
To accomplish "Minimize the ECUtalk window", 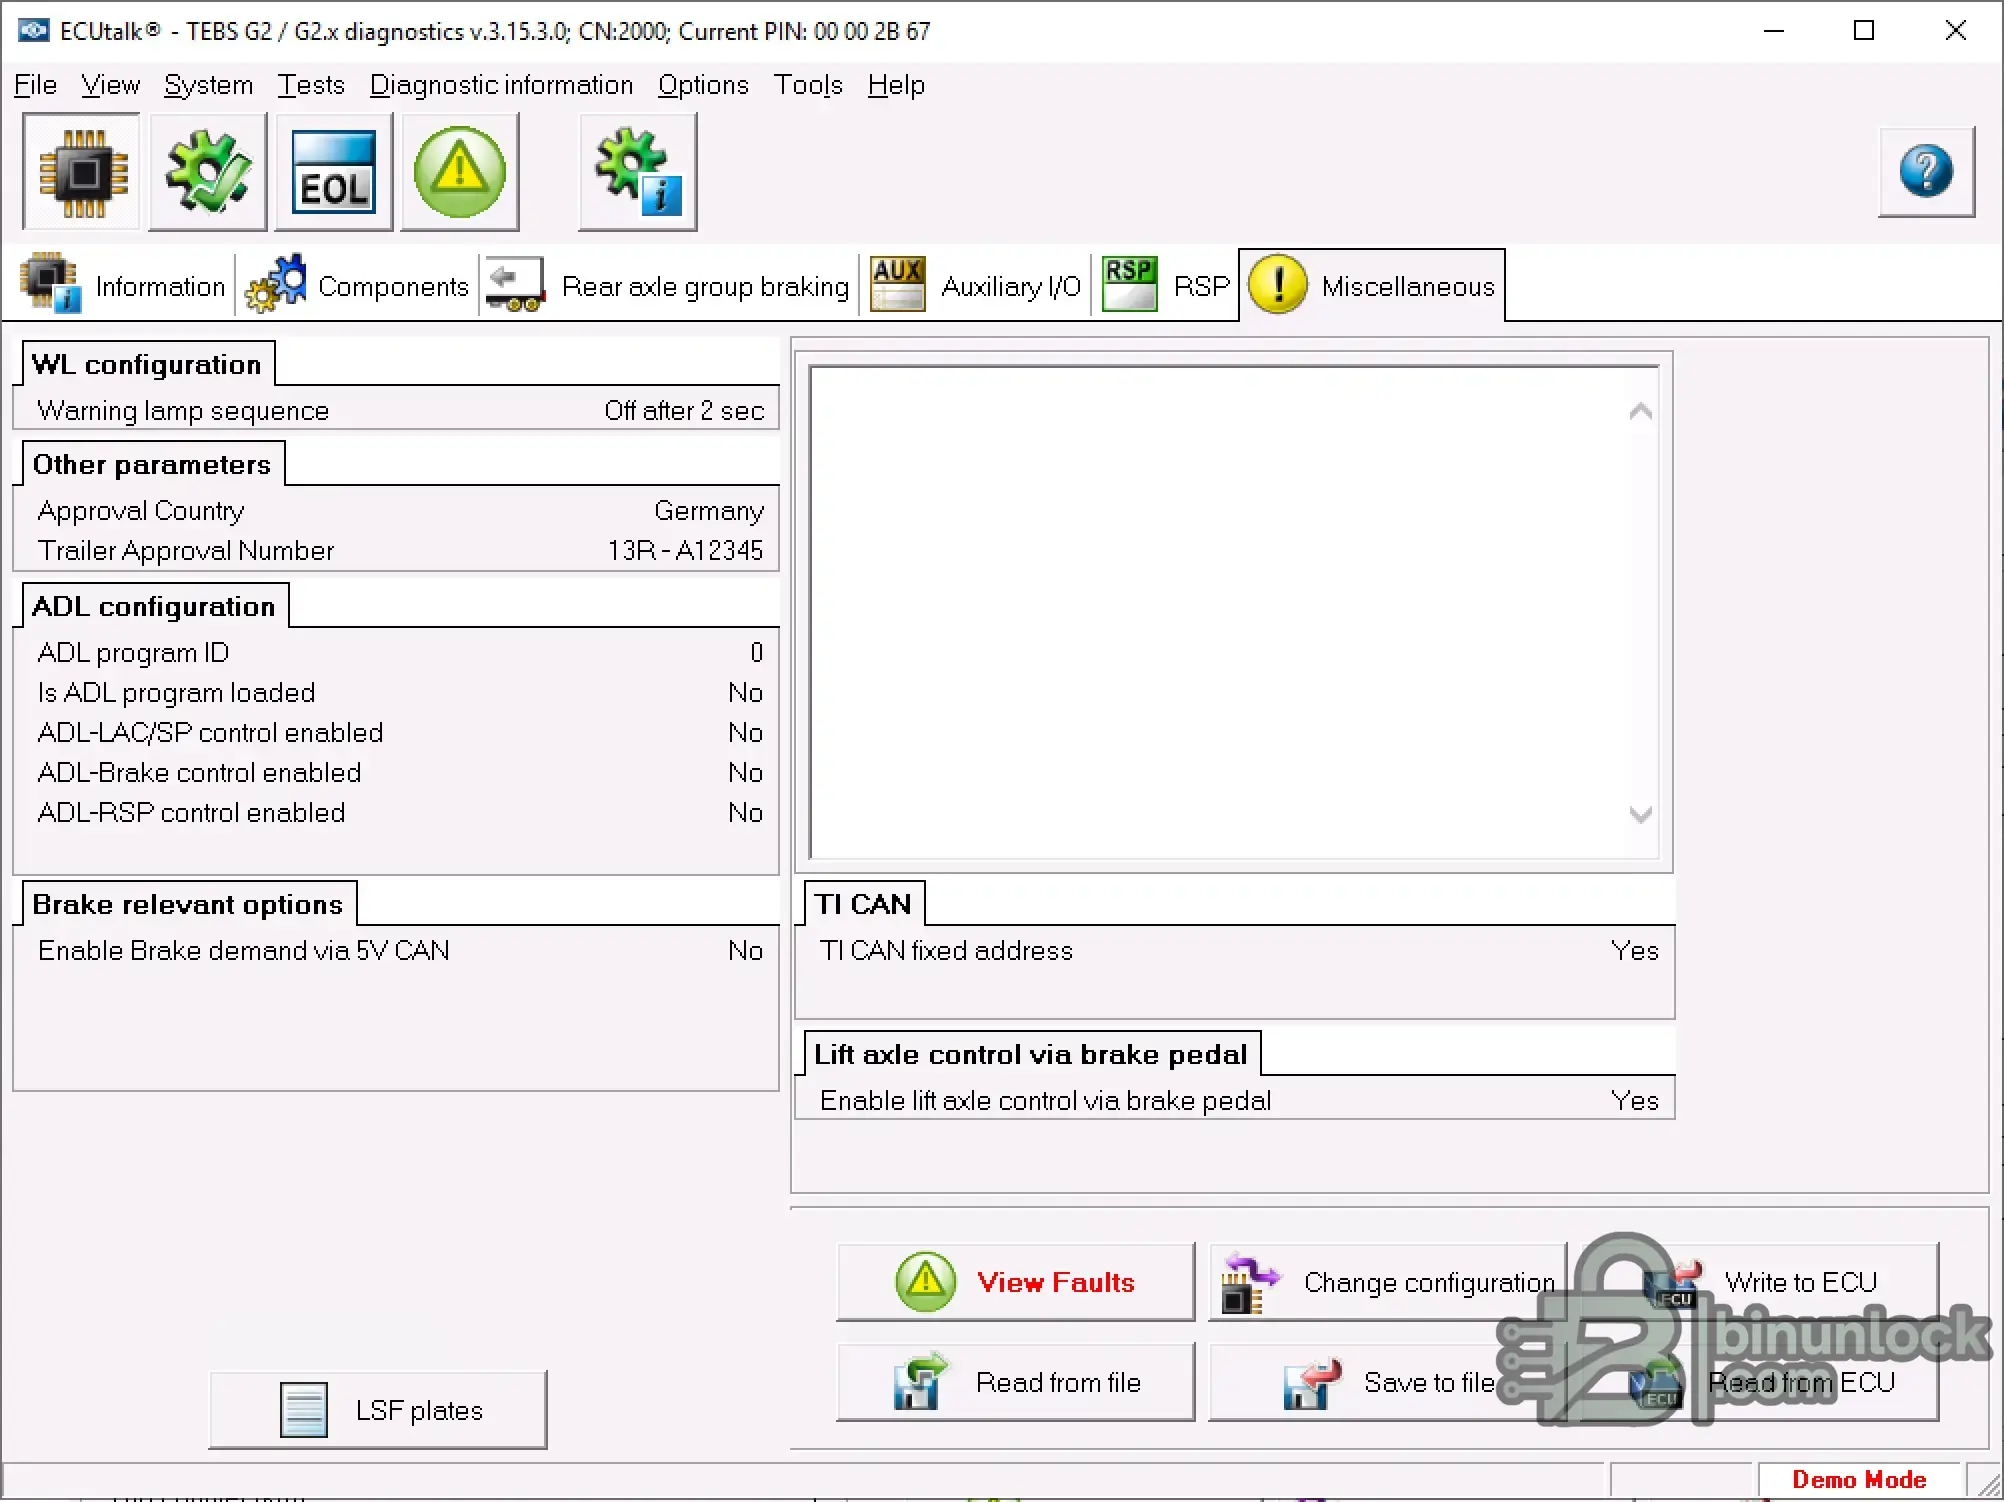I will point(1774,31).
